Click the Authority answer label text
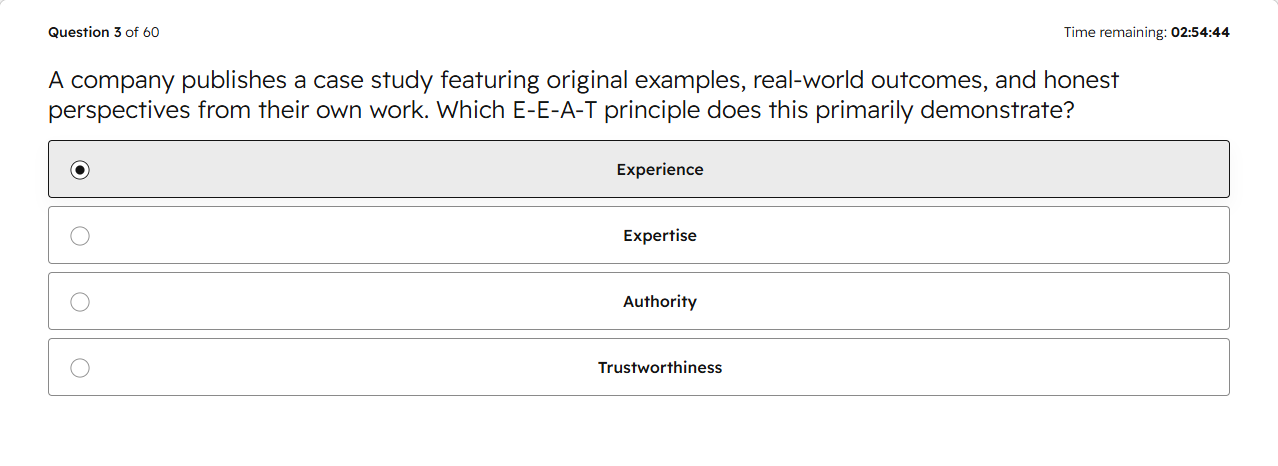This screenshot has height=466, width=1278. tap(660, 302)
